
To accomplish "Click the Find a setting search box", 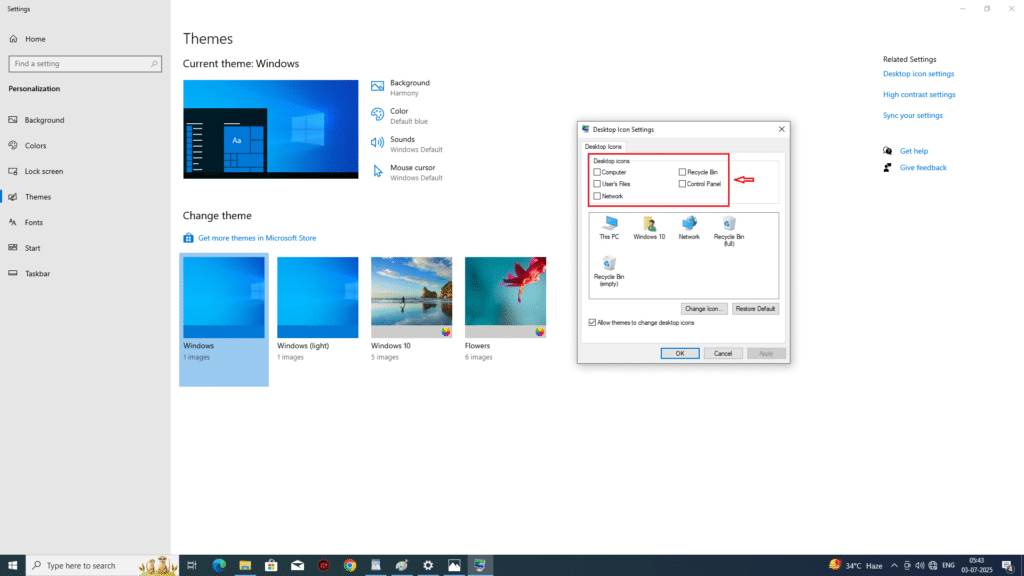I will pos(85,64).
